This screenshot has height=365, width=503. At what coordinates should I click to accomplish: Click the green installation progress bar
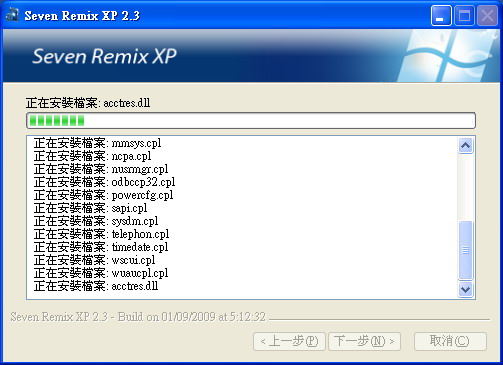pyautogui.click(x=251, y=120)
